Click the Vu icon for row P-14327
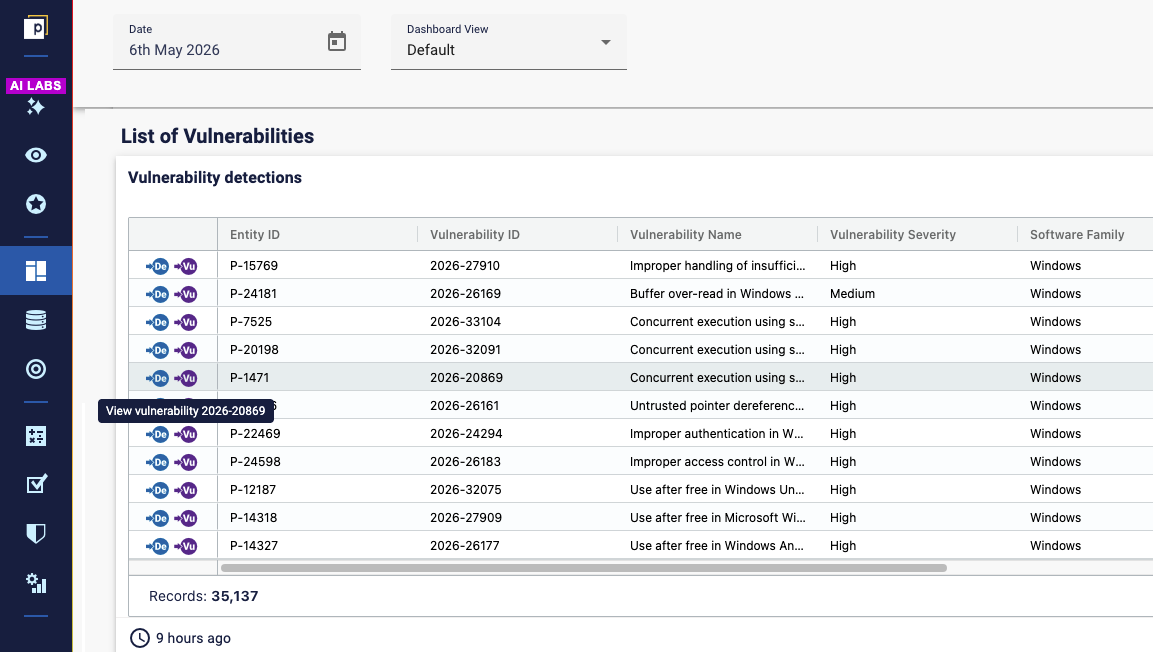Image resolution: width=1153 pixels, height=652 pixels. pyautogui.click(x=186, y=546)
